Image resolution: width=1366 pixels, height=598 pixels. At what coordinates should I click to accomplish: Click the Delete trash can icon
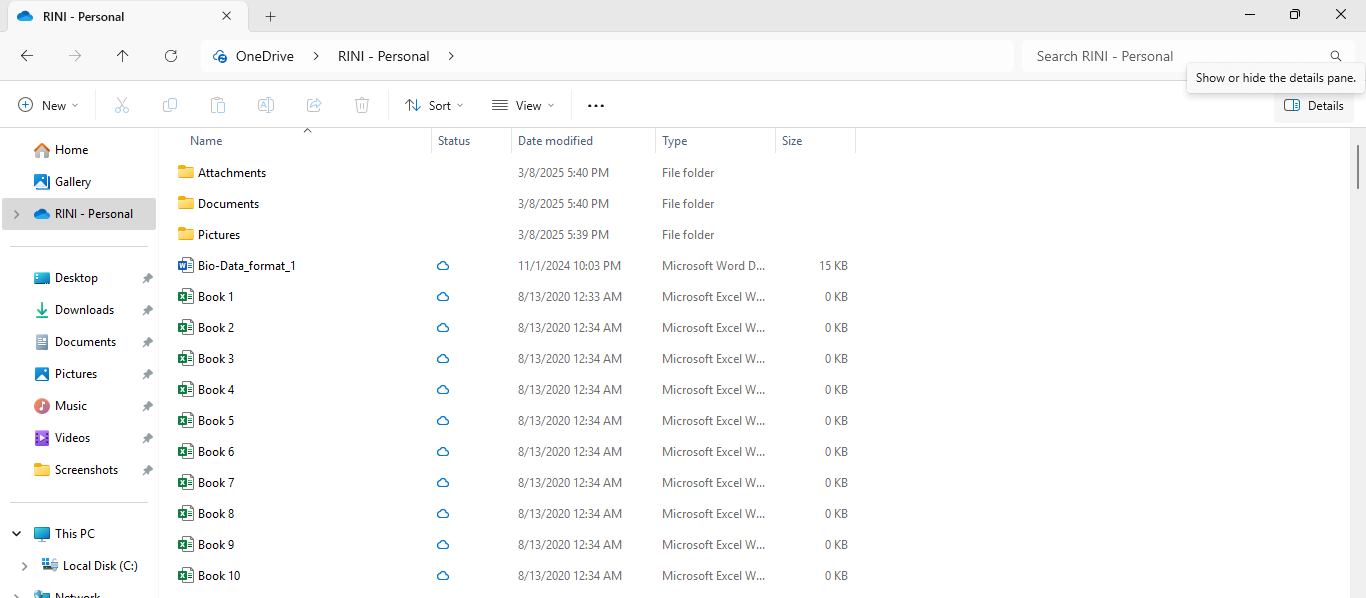click(x=362, y=105)
